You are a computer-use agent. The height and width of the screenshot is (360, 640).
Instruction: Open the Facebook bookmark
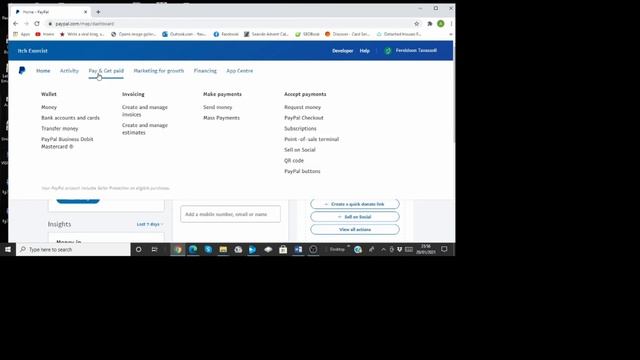point(226,34)
